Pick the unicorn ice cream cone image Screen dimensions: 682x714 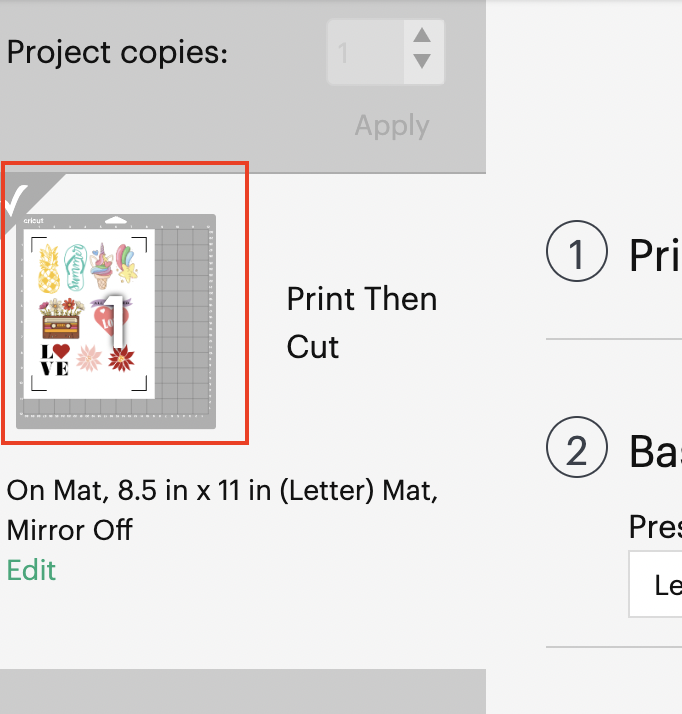point(103,269)
